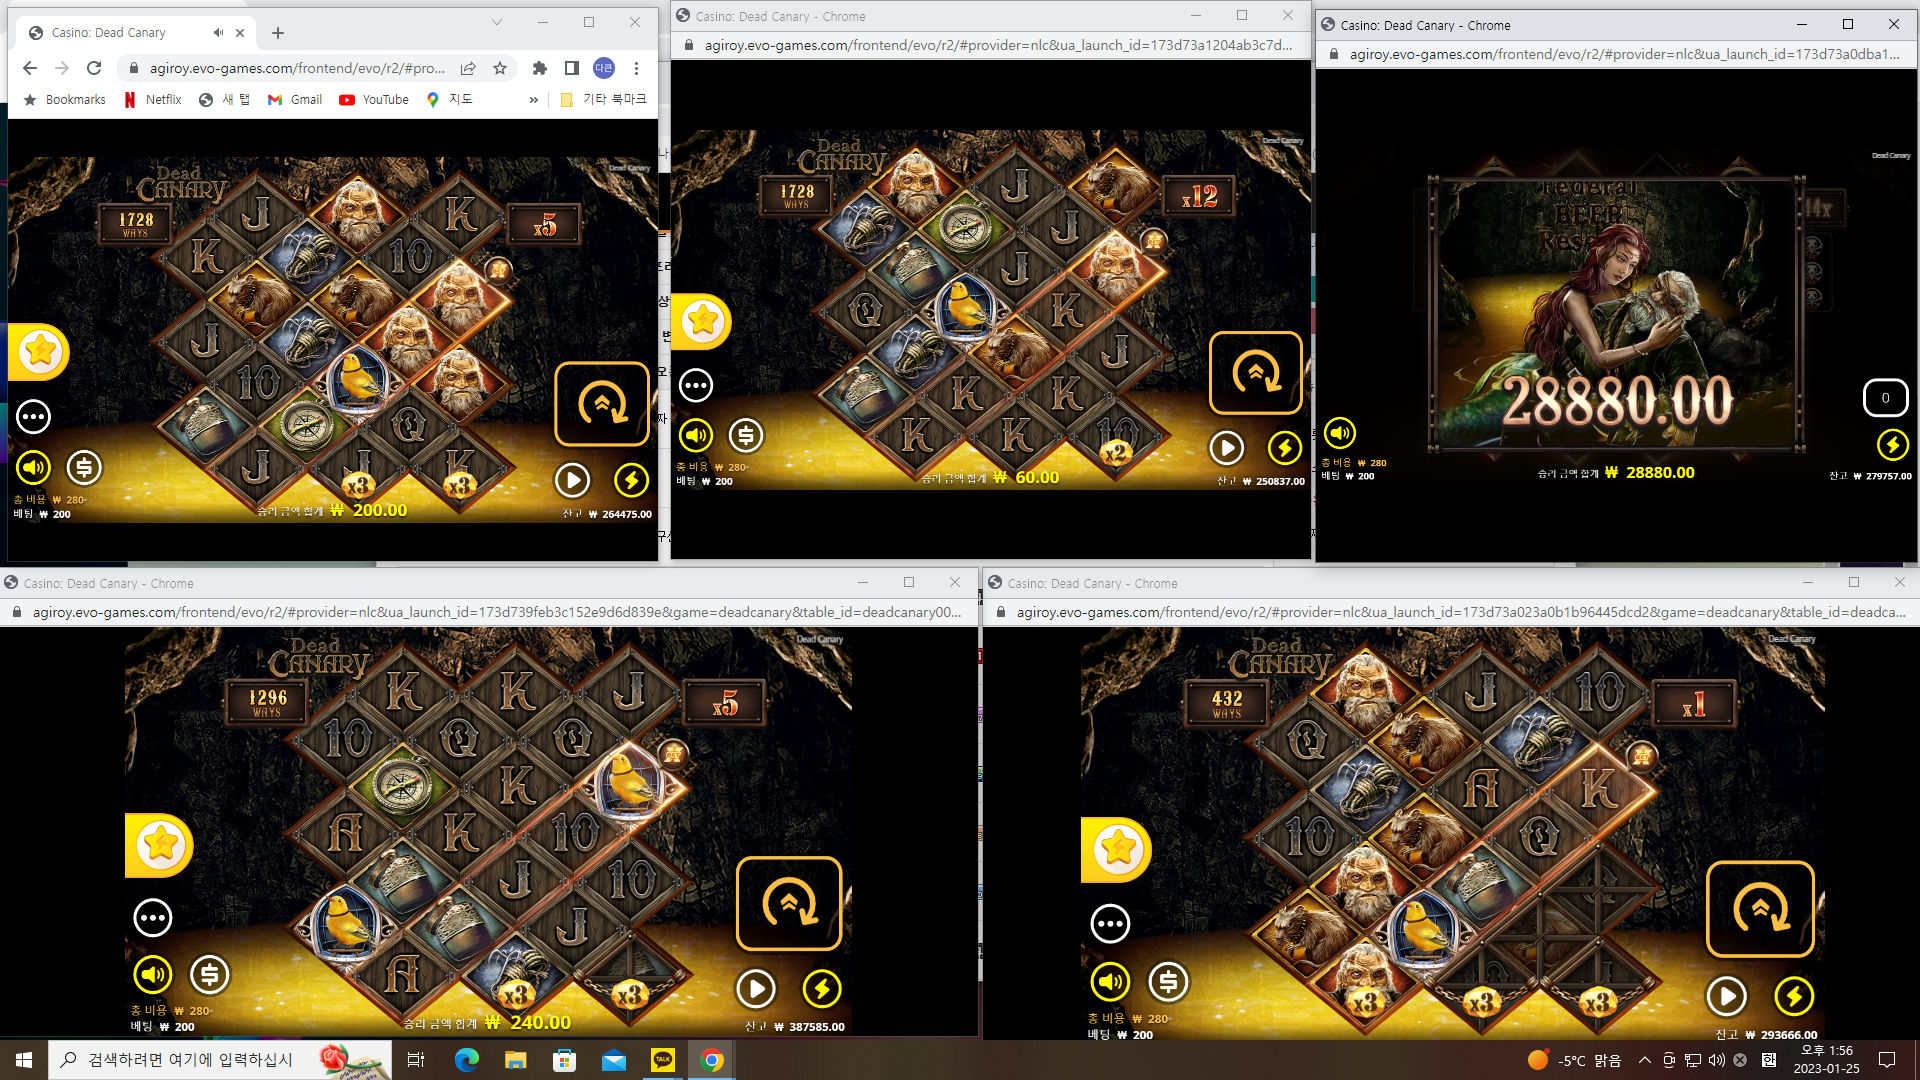Image resolution: width=1920 pixels, height=1080 pixels.
Task: Open three-dot menu in the 250837.00 balance game
Action: (x=696, y=385)
